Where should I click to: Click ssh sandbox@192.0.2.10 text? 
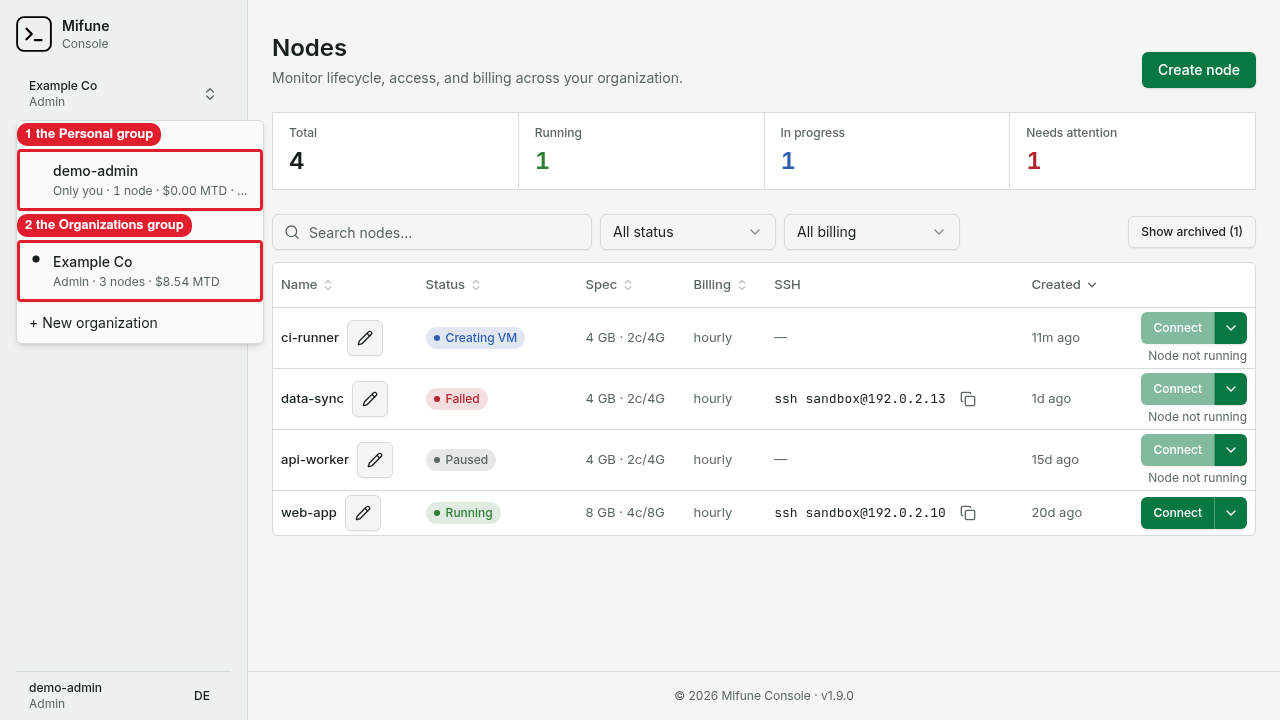(x=860, y=513)
